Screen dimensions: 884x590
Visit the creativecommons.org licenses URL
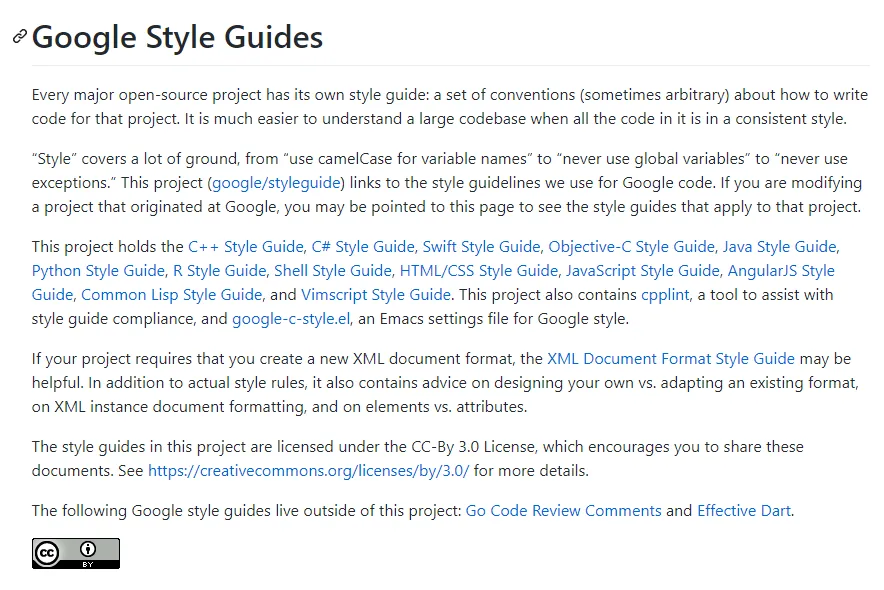coord(308,471)
